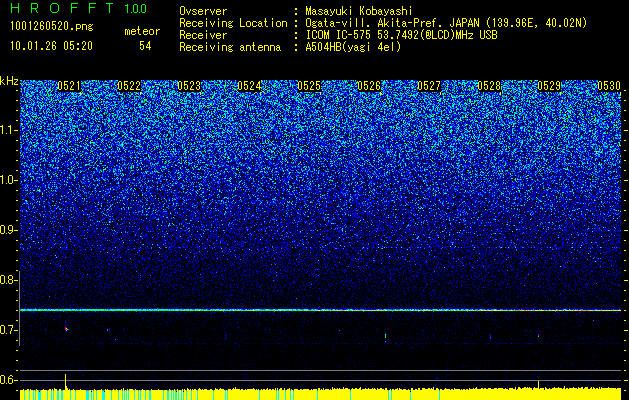Select the Ogata-vill. Akita-Pref. JAPAN location text
Viewport: 629px width, 400px height.
click(446, 23)
